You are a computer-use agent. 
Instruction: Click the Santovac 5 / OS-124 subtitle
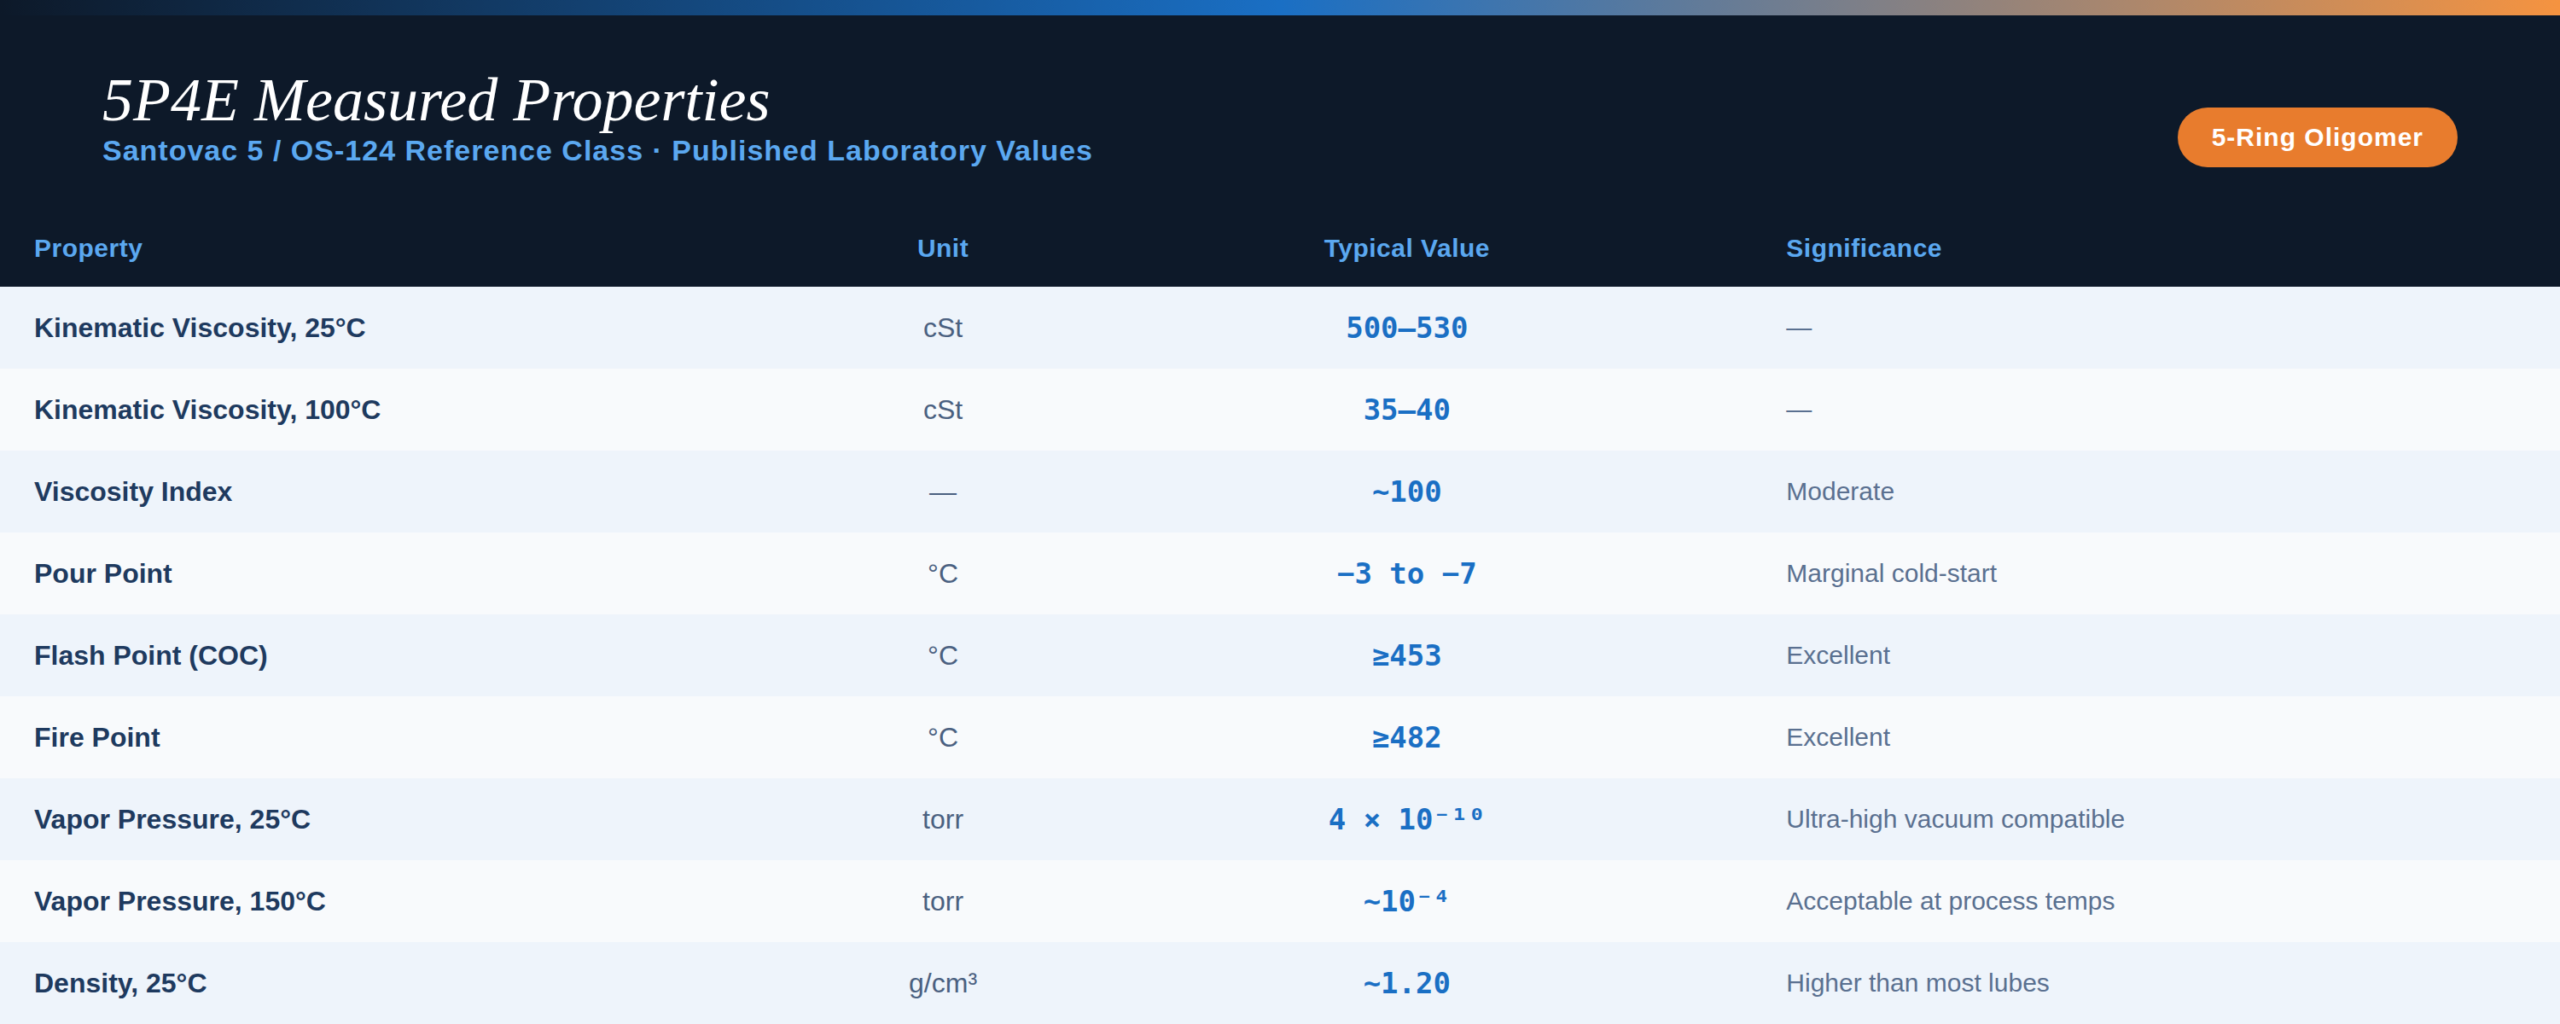[597, 151]
